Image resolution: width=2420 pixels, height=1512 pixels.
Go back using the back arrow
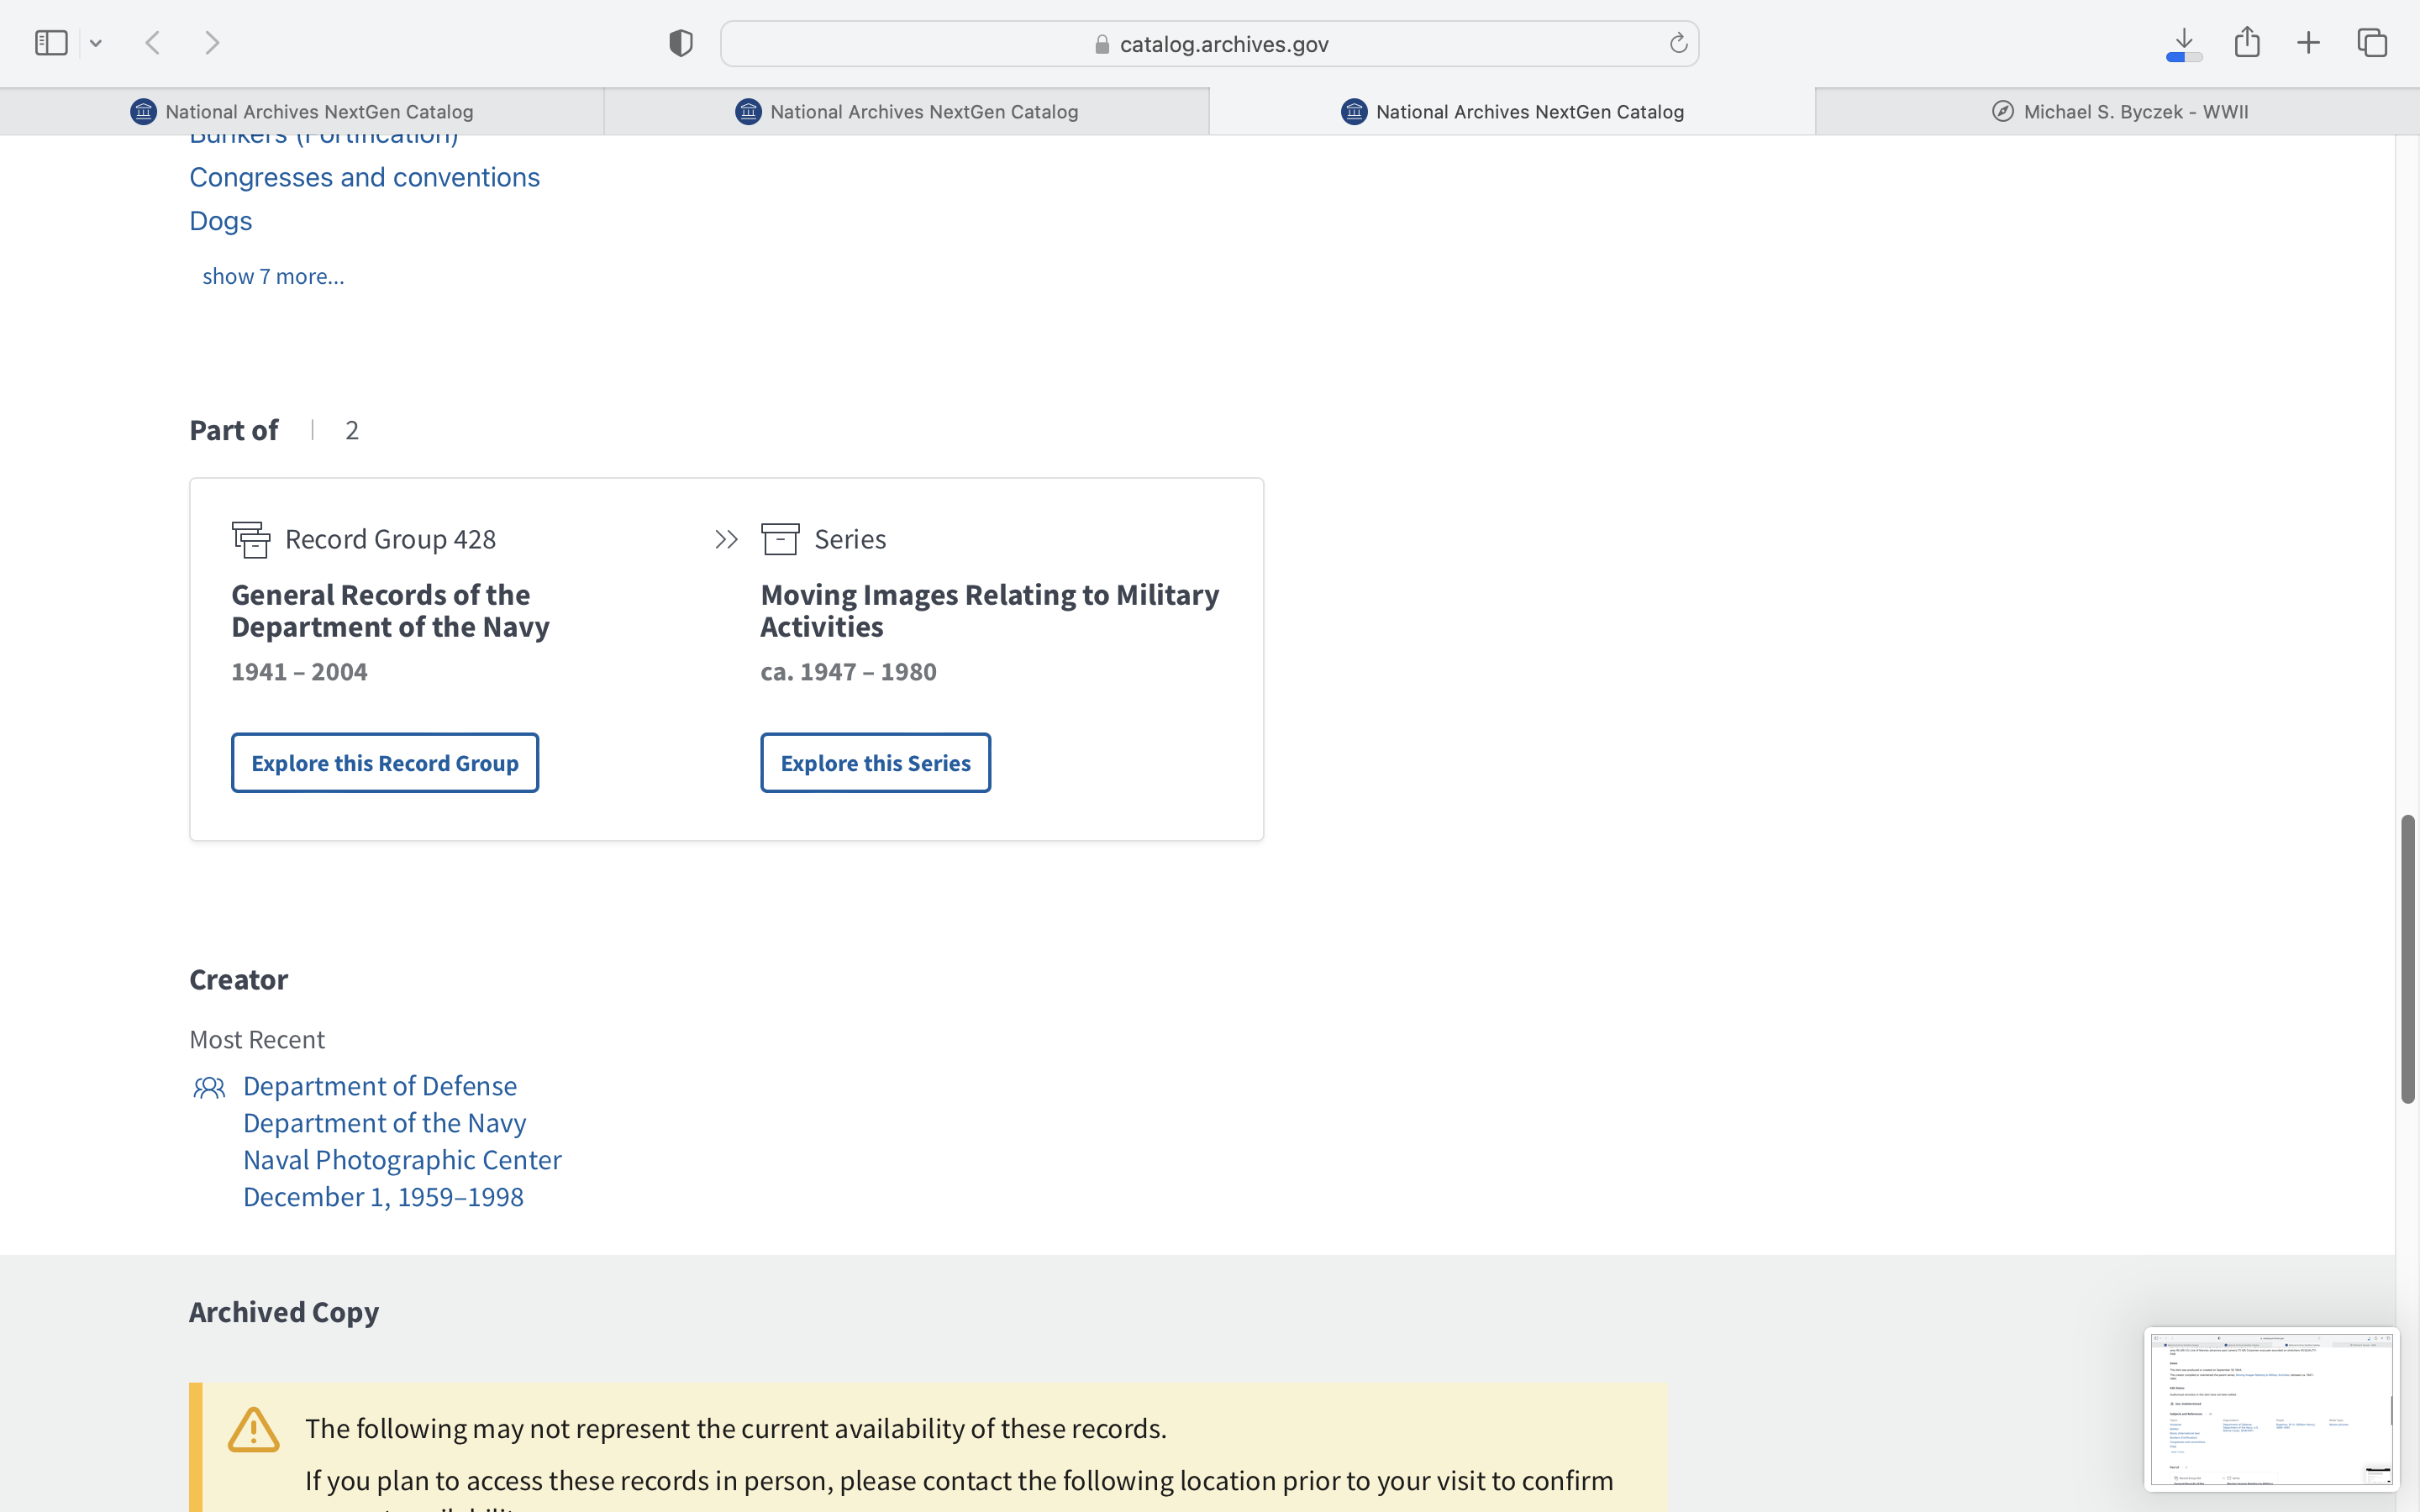[153, 43]
